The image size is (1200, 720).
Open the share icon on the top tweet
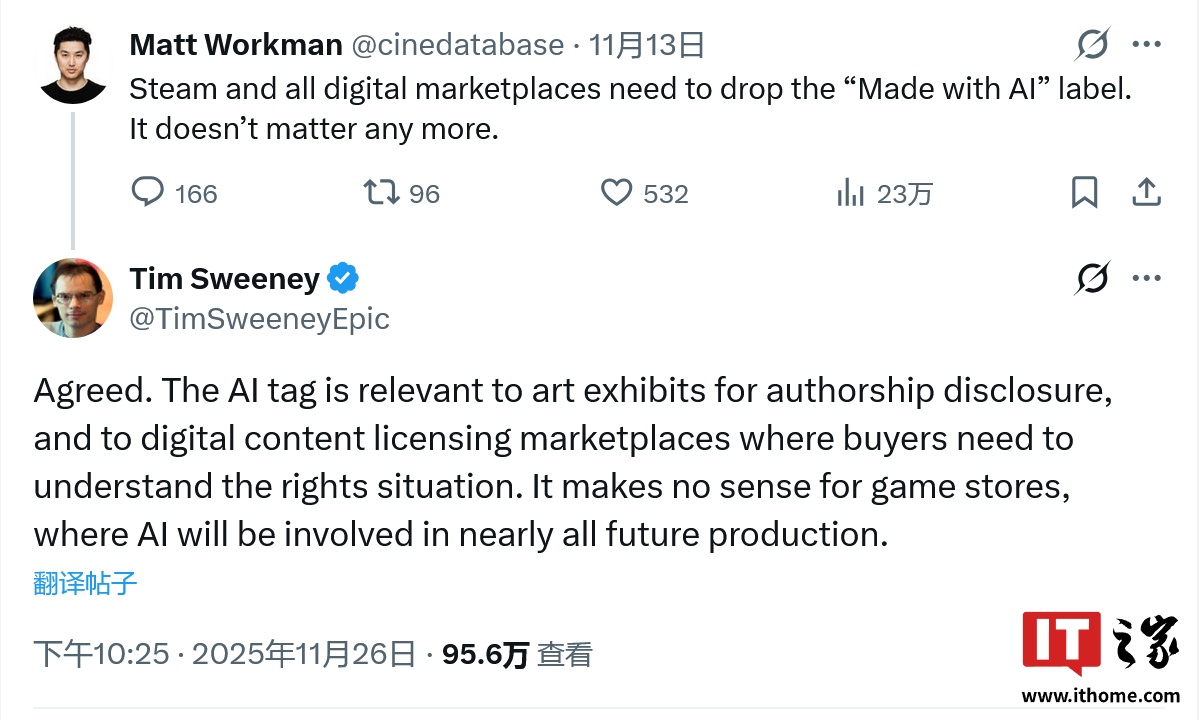(1146, 193)
